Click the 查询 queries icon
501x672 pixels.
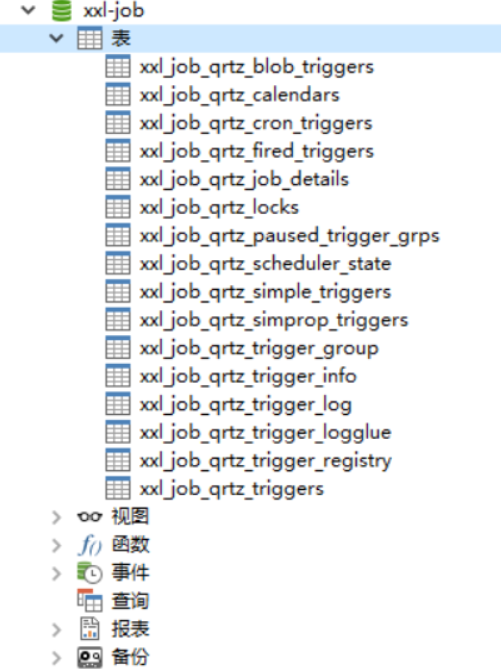(x=90, y=601)
